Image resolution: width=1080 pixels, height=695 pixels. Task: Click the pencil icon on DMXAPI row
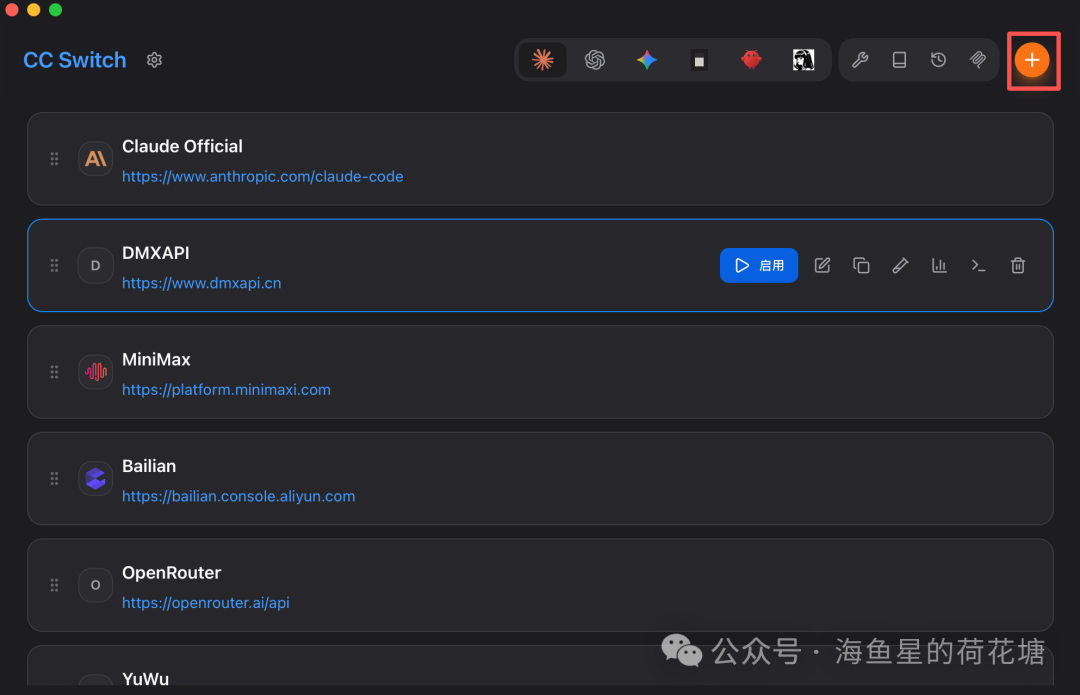(900, 265)
